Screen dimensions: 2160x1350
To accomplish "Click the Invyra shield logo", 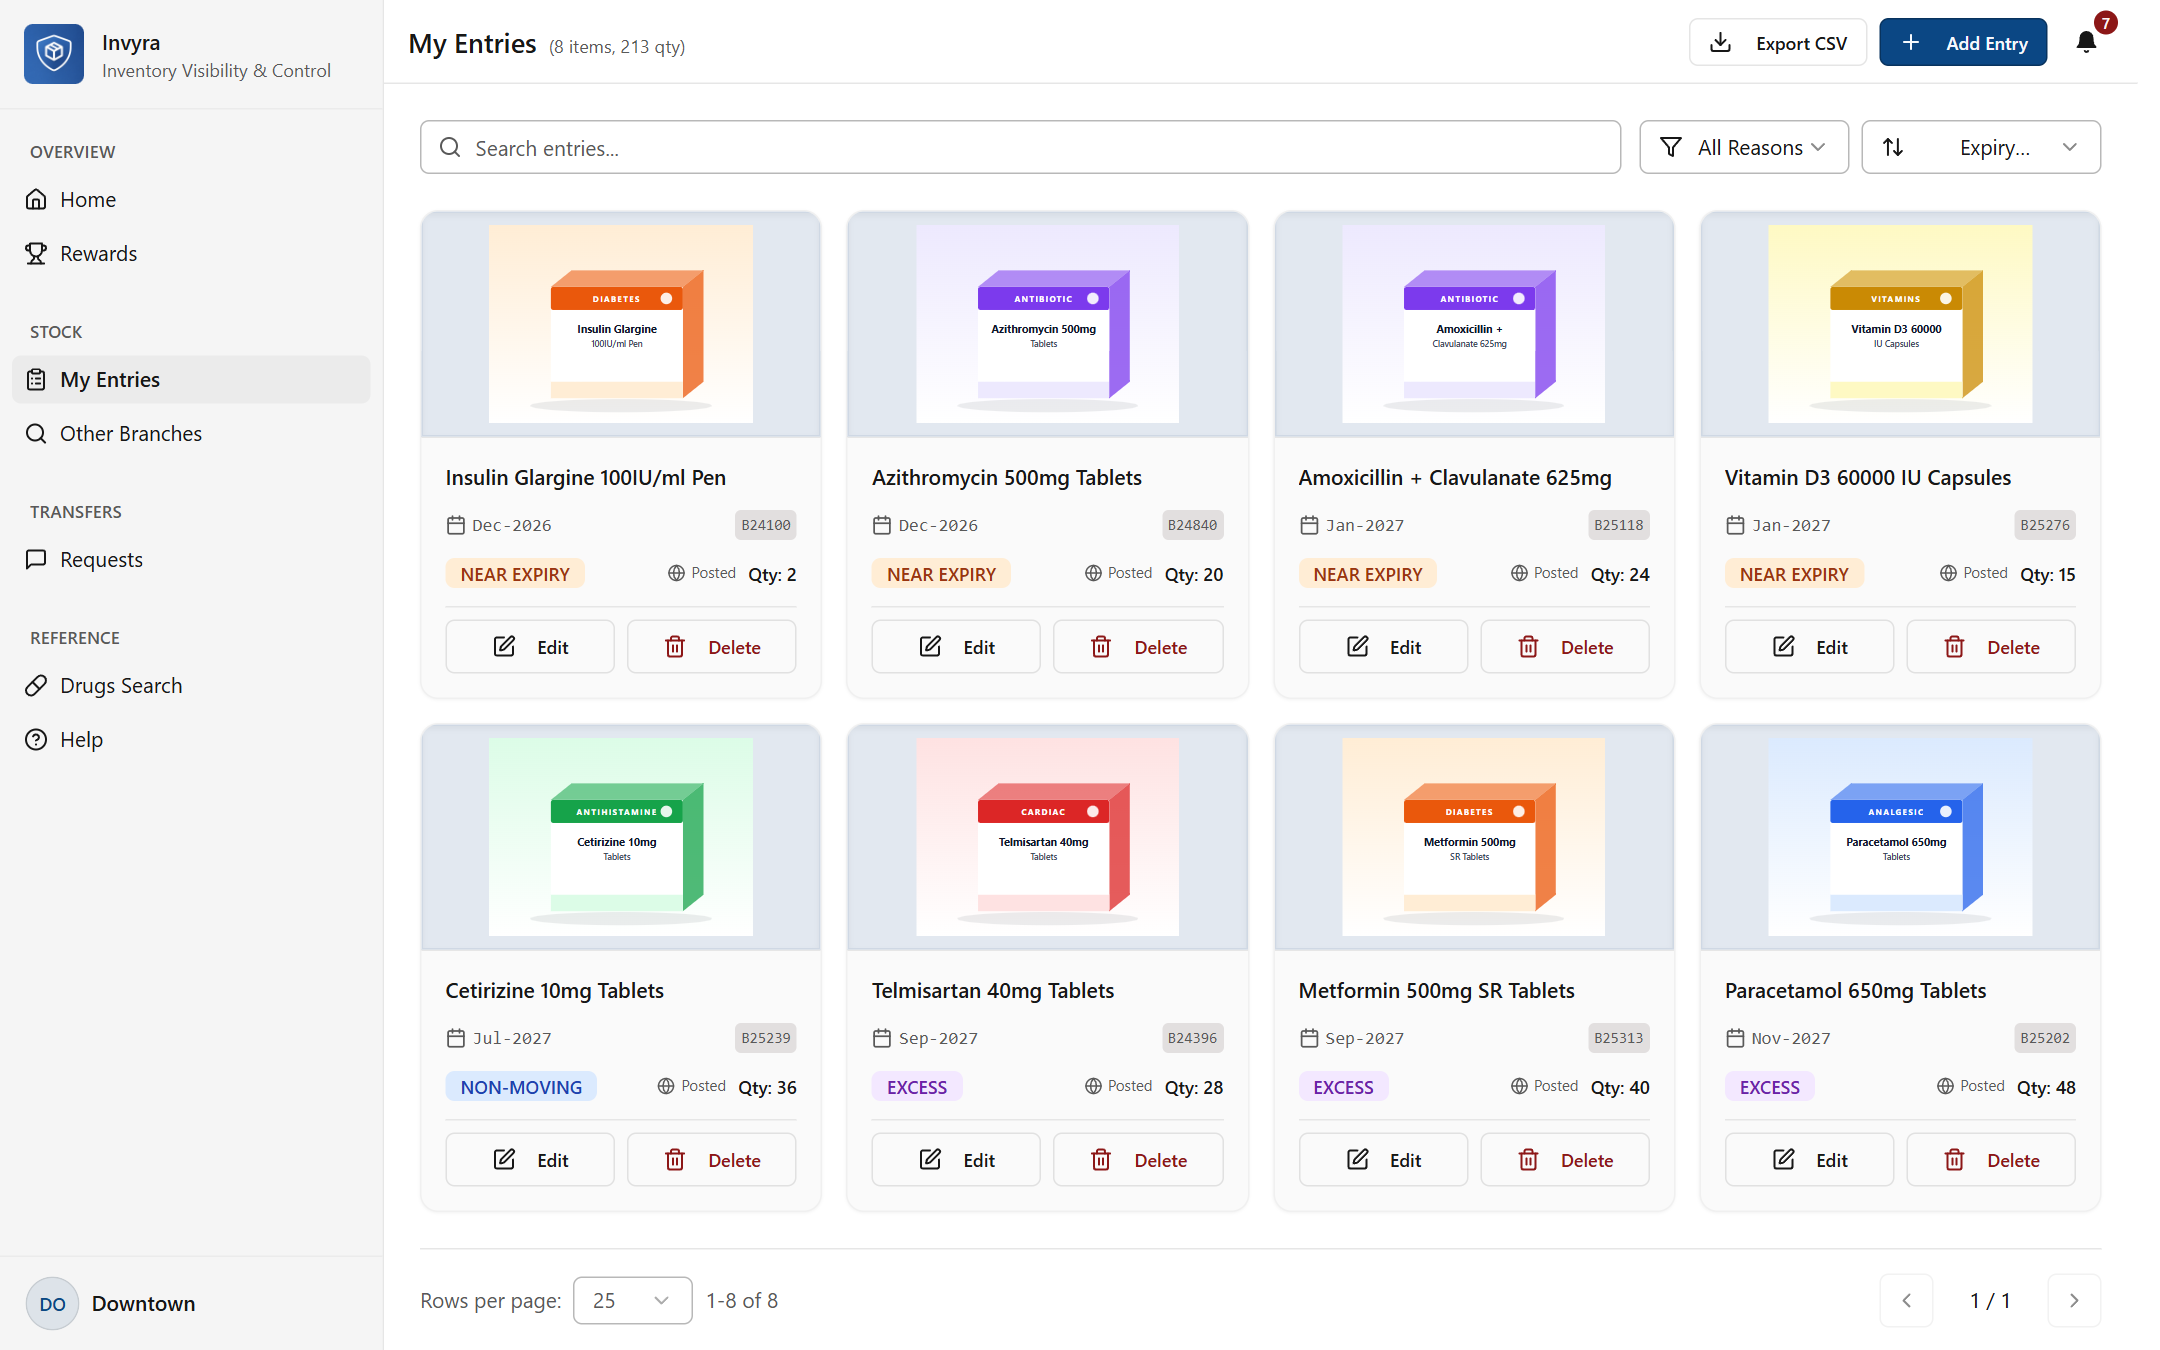I will pos(54,54).
